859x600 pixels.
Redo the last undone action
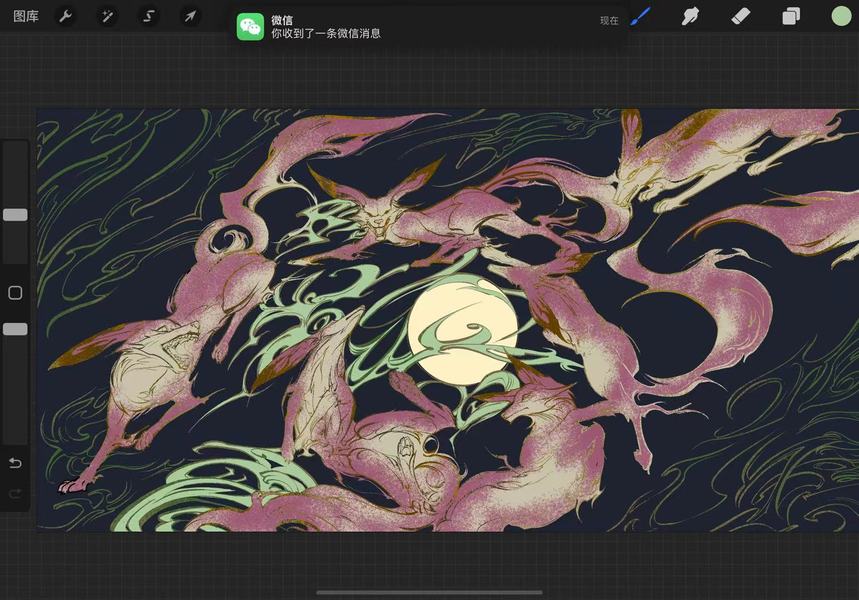coord(15,494)
